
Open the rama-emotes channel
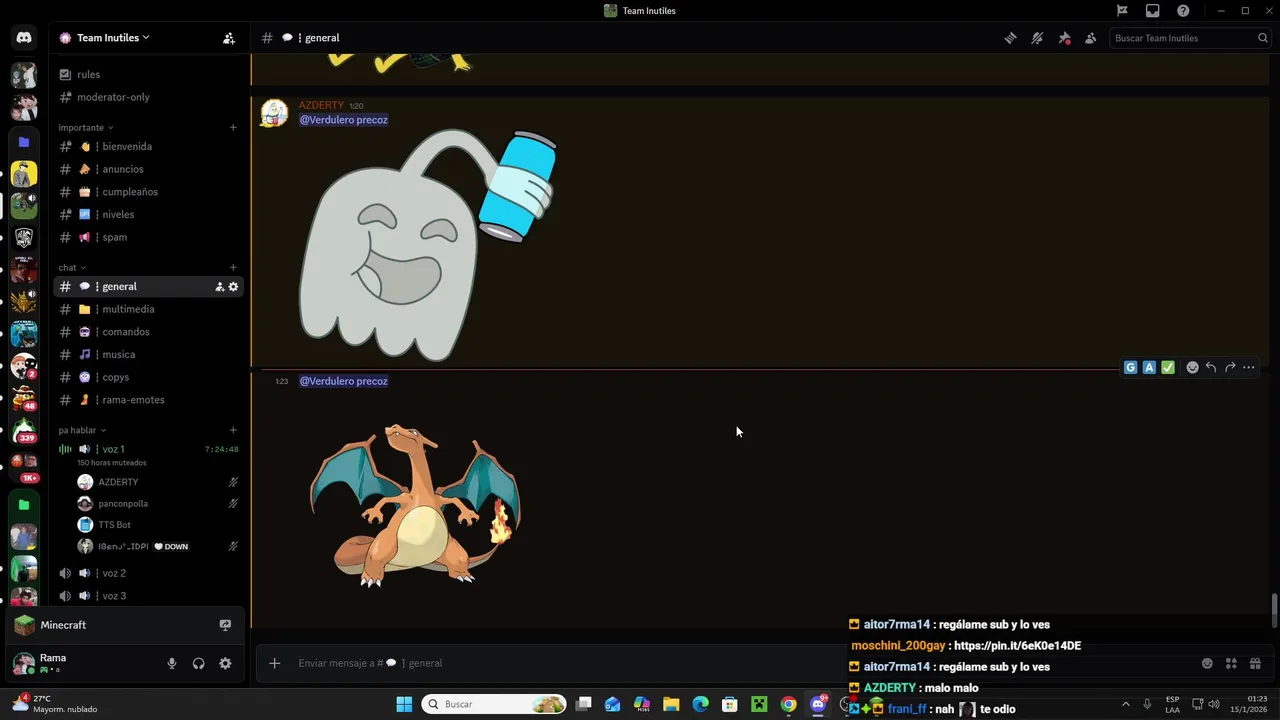point(148,400)
